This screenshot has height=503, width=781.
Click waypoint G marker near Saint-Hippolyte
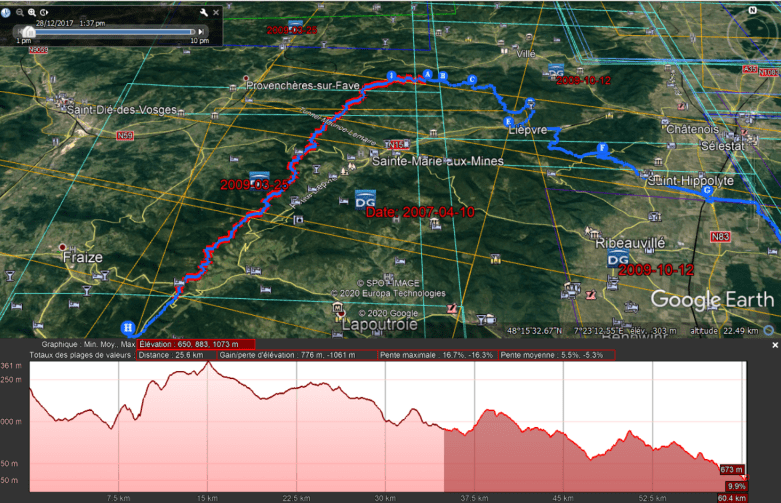click(707, 190)
